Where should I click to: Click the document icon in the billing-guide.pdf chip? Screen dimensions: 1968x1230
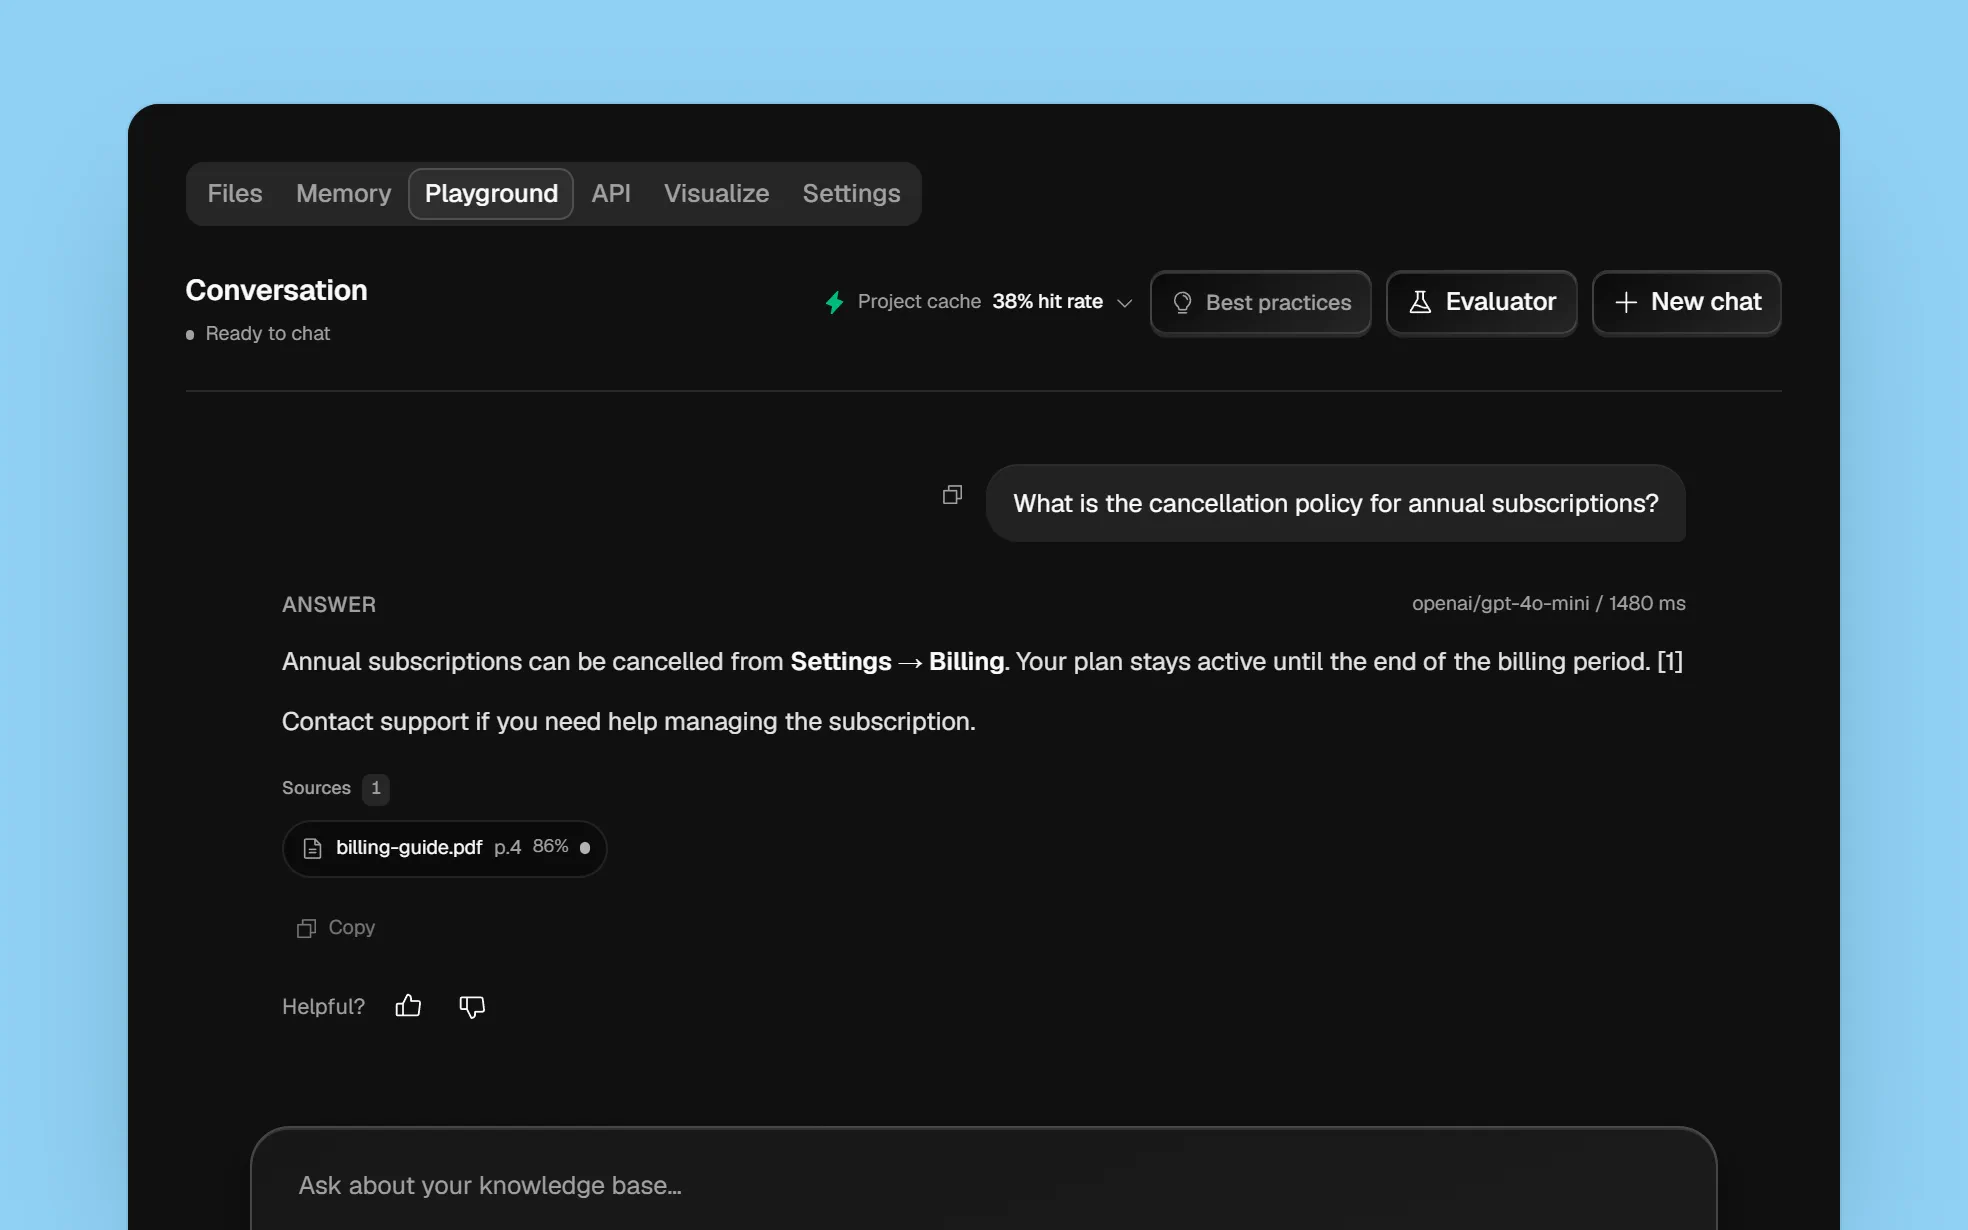[x=312, y=848]
